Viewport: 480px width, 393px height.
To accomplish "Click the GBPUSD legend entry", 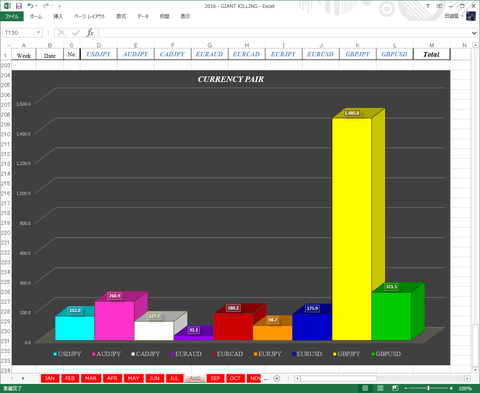I will click(x=386, y=354).
